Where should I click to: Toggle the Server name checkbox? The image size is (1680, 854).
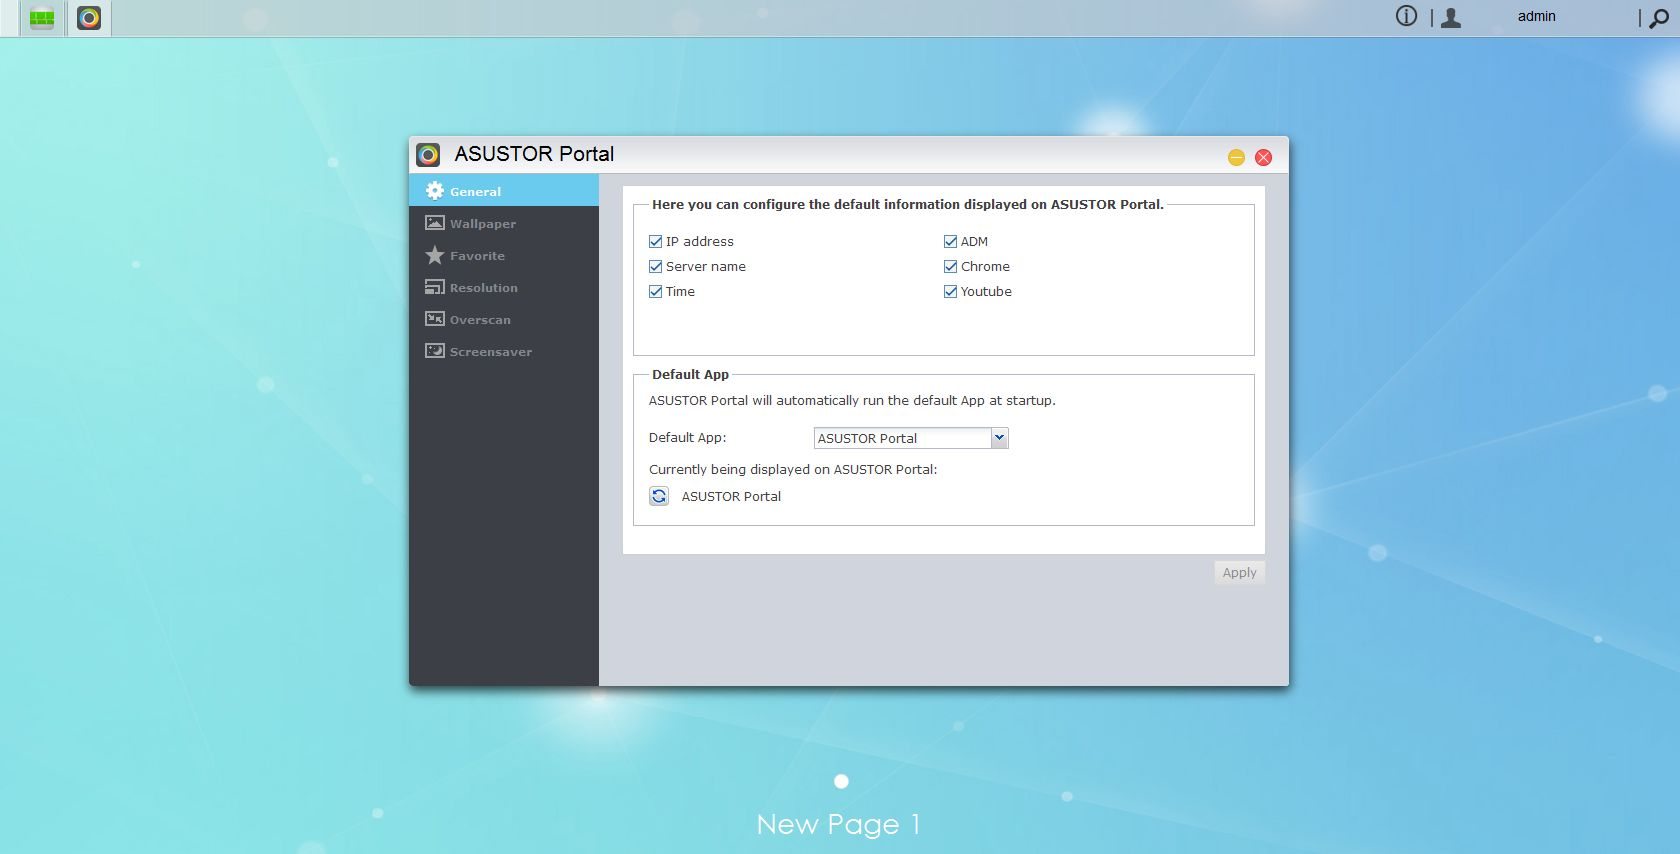click(656, 266)
